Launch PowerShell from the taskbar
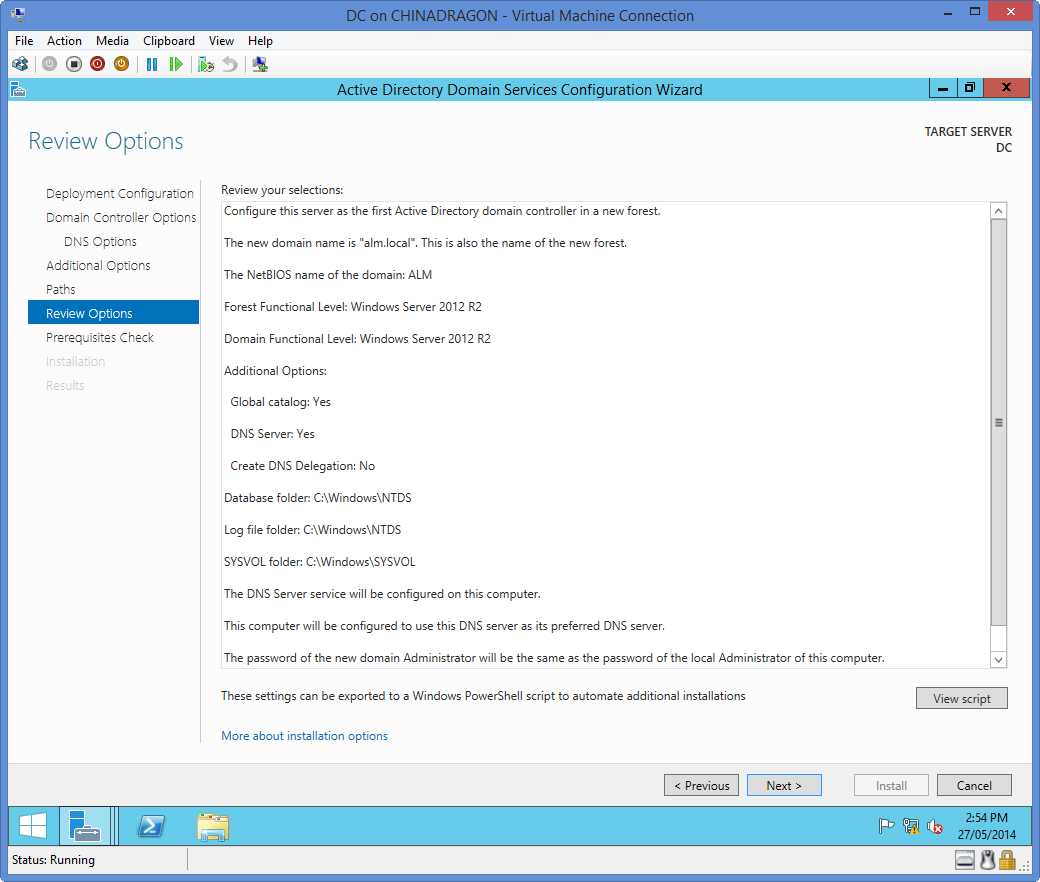 tap(151, 826)
